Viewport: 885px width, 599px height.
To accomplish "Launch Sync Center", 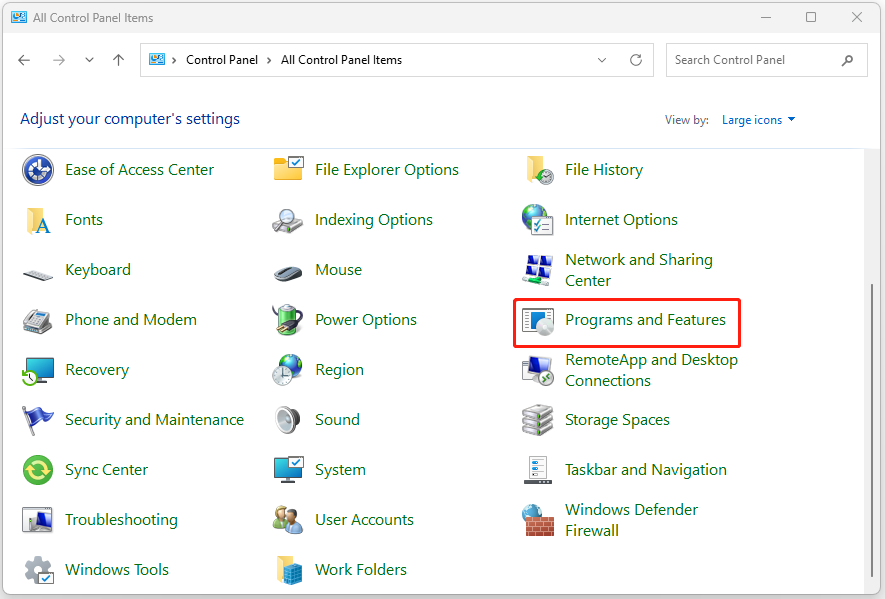I will coord(106,469).
